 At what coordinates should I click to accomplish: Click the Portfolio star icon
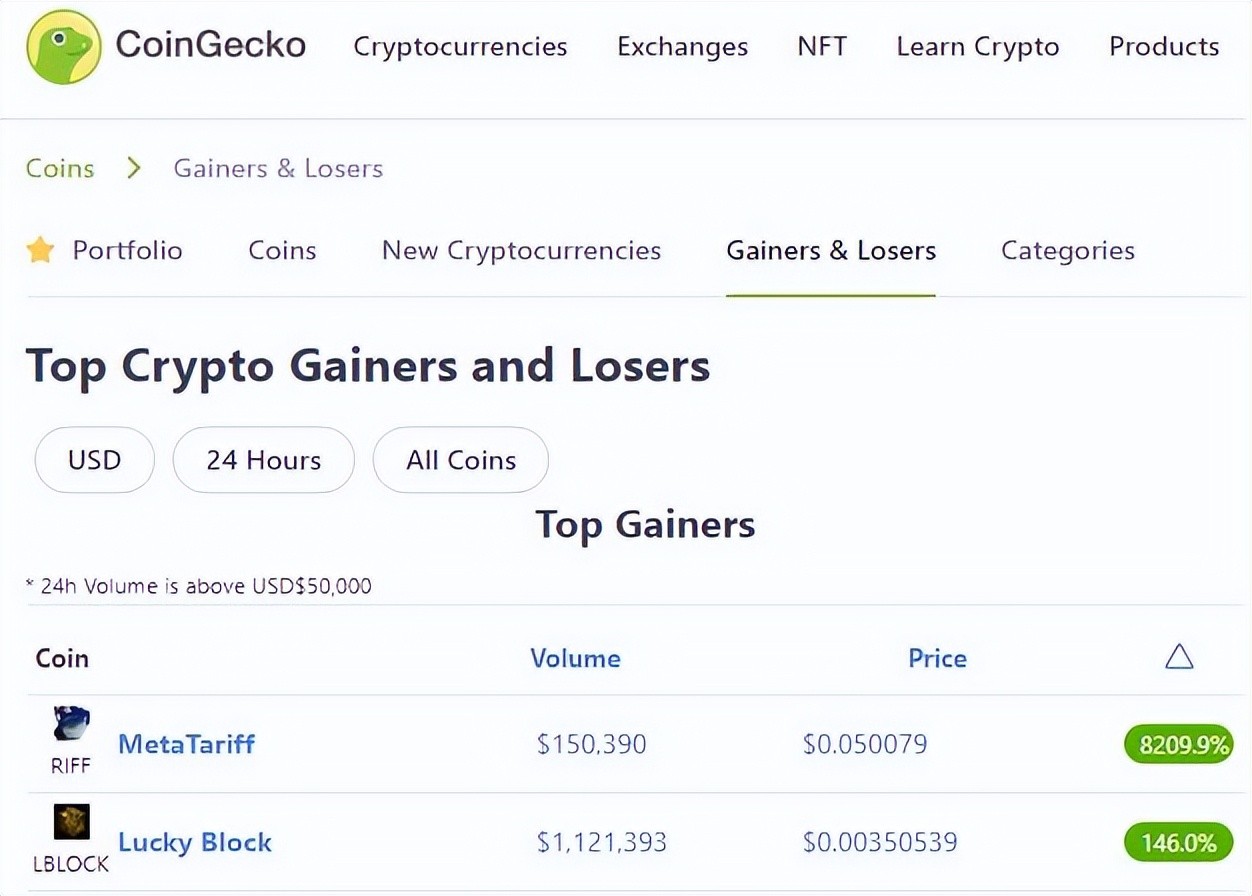(x=40, y=250)
